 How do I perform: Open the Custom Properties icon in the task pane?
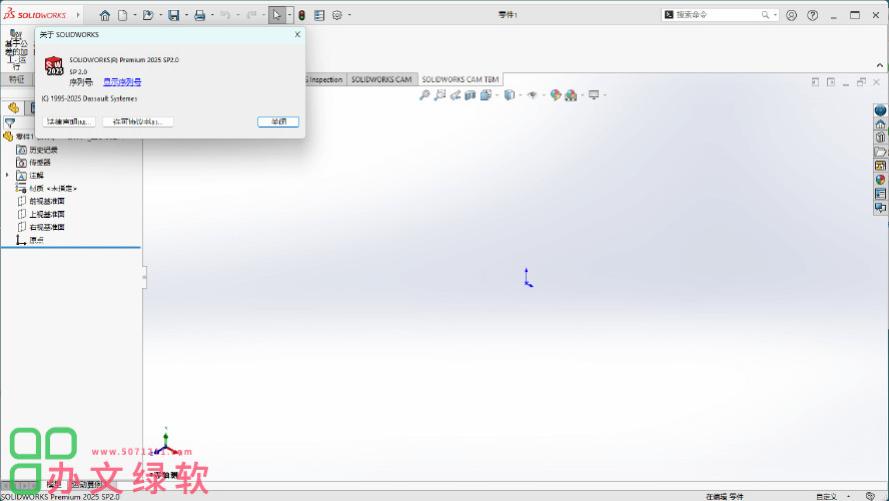pyautogui.click(x=880, y=194)
